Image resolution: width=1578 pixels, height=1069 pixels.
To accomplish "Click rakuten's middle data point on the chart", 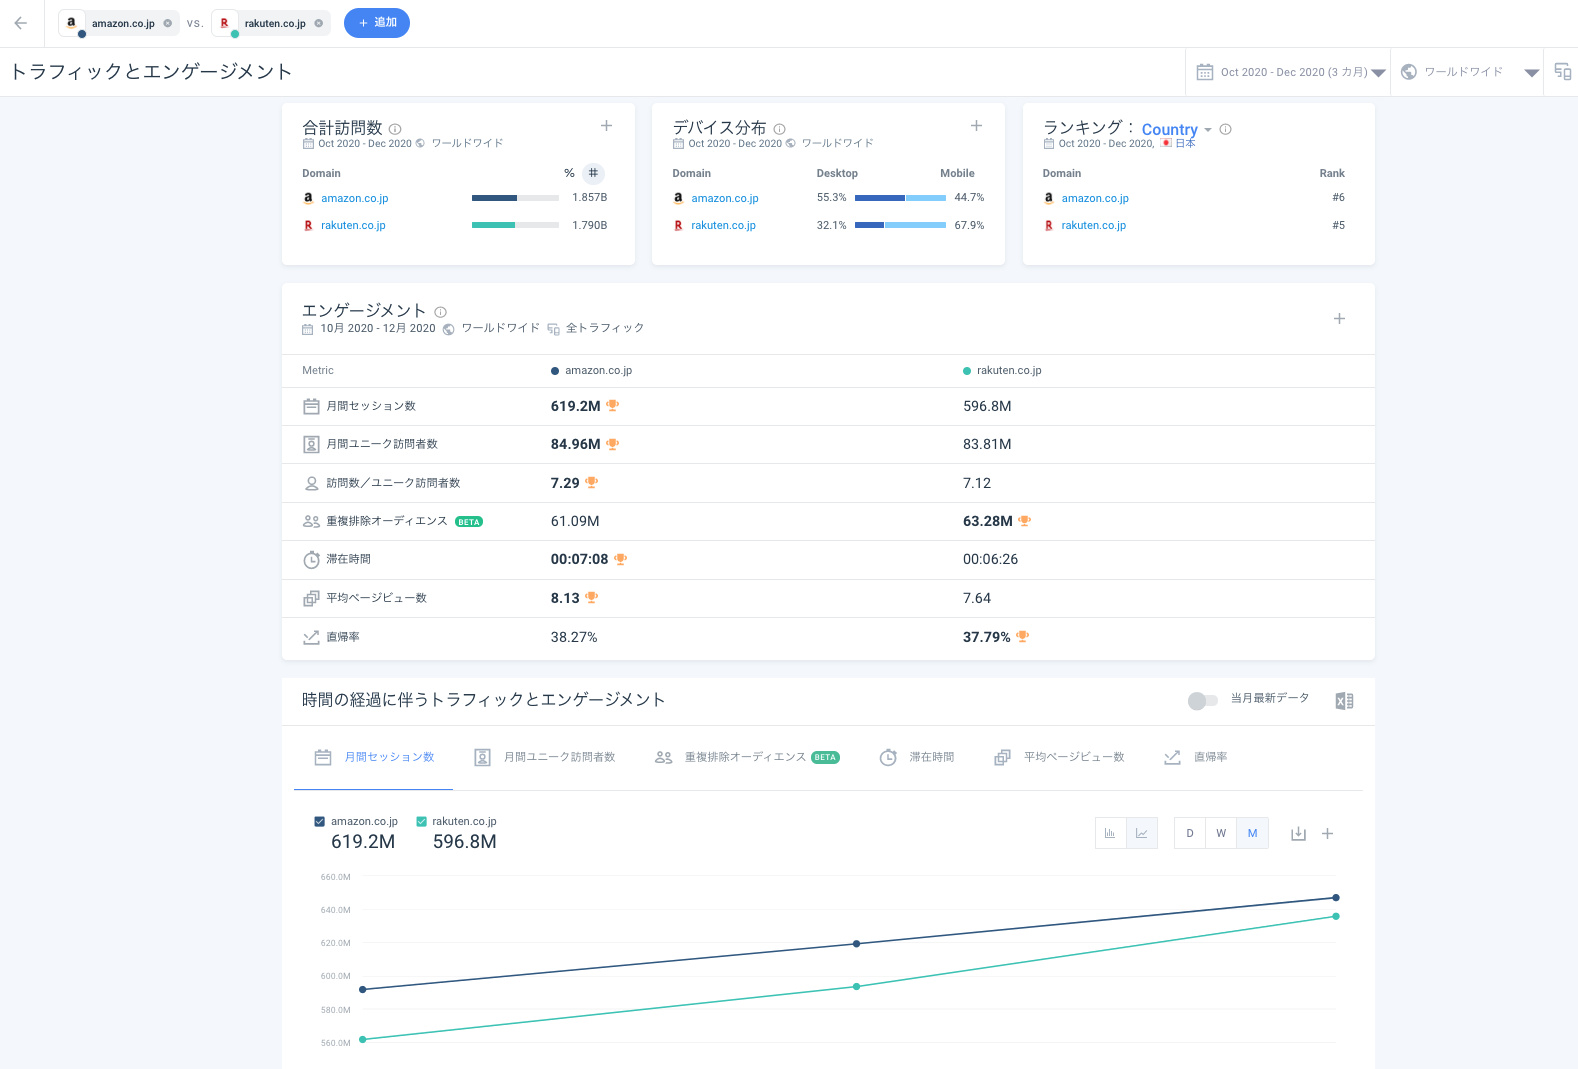I will point(856,986).
